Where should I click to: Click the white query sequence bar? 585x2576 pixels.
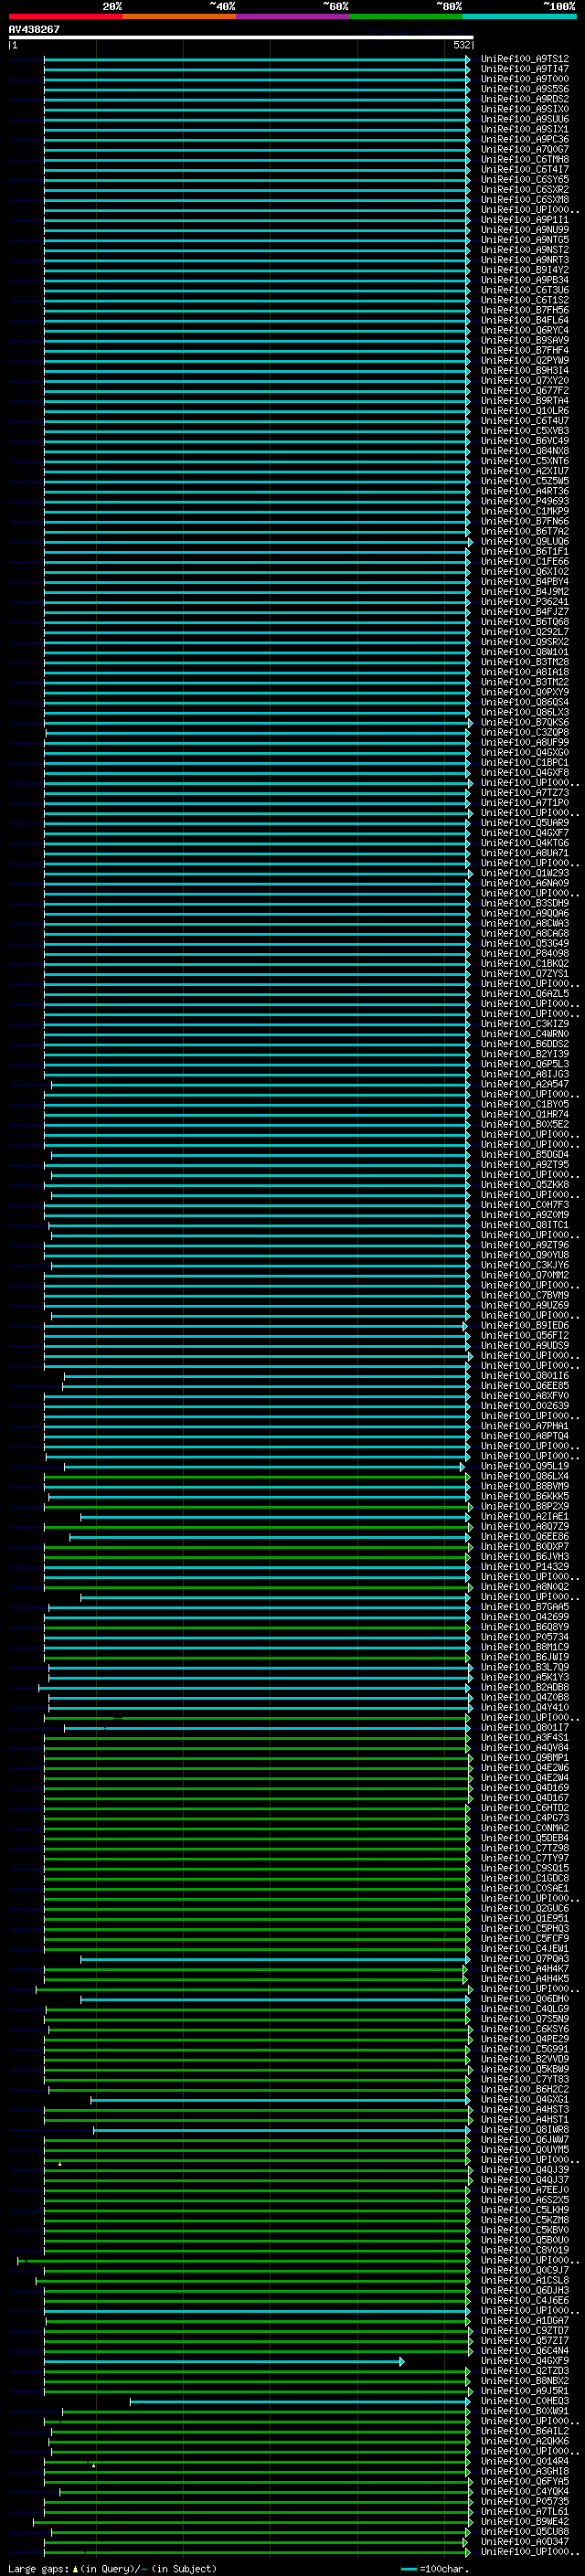pyautogui.click(x=241, y=37)
